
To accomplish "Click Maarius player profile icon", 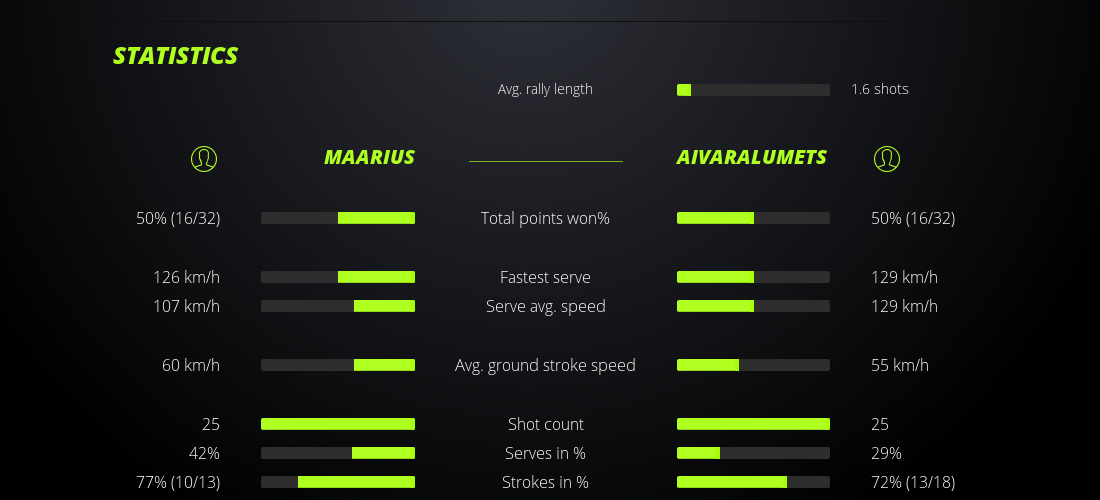I will pyautogui.click(x=204, y=158).
